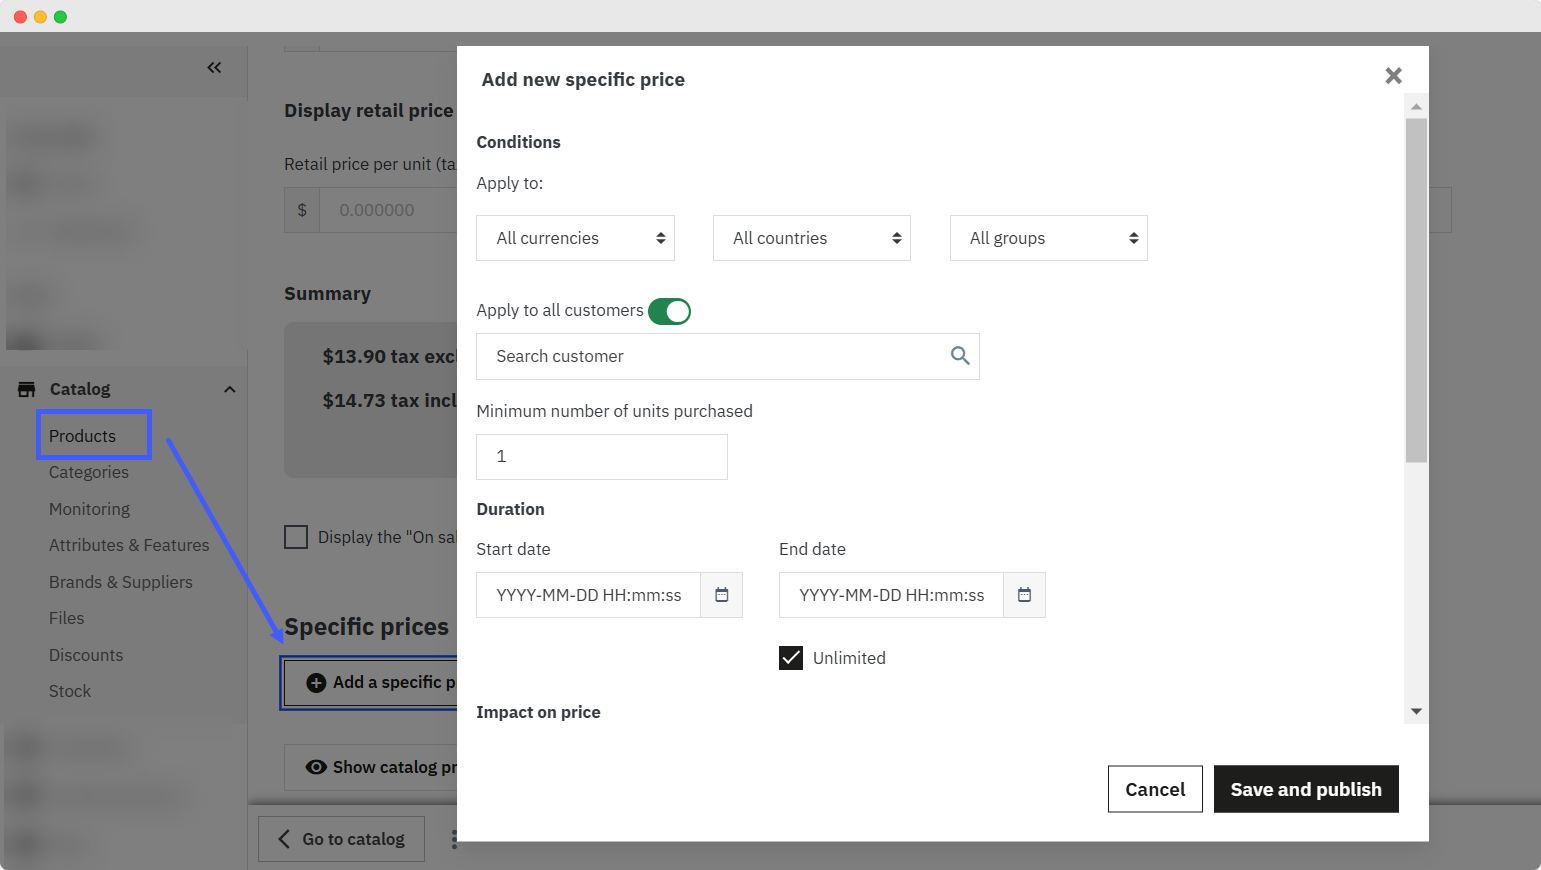Go to Discounts in the Catalog menu
The height and width of the screenshot is (870, 1541).
click(86, 655)
